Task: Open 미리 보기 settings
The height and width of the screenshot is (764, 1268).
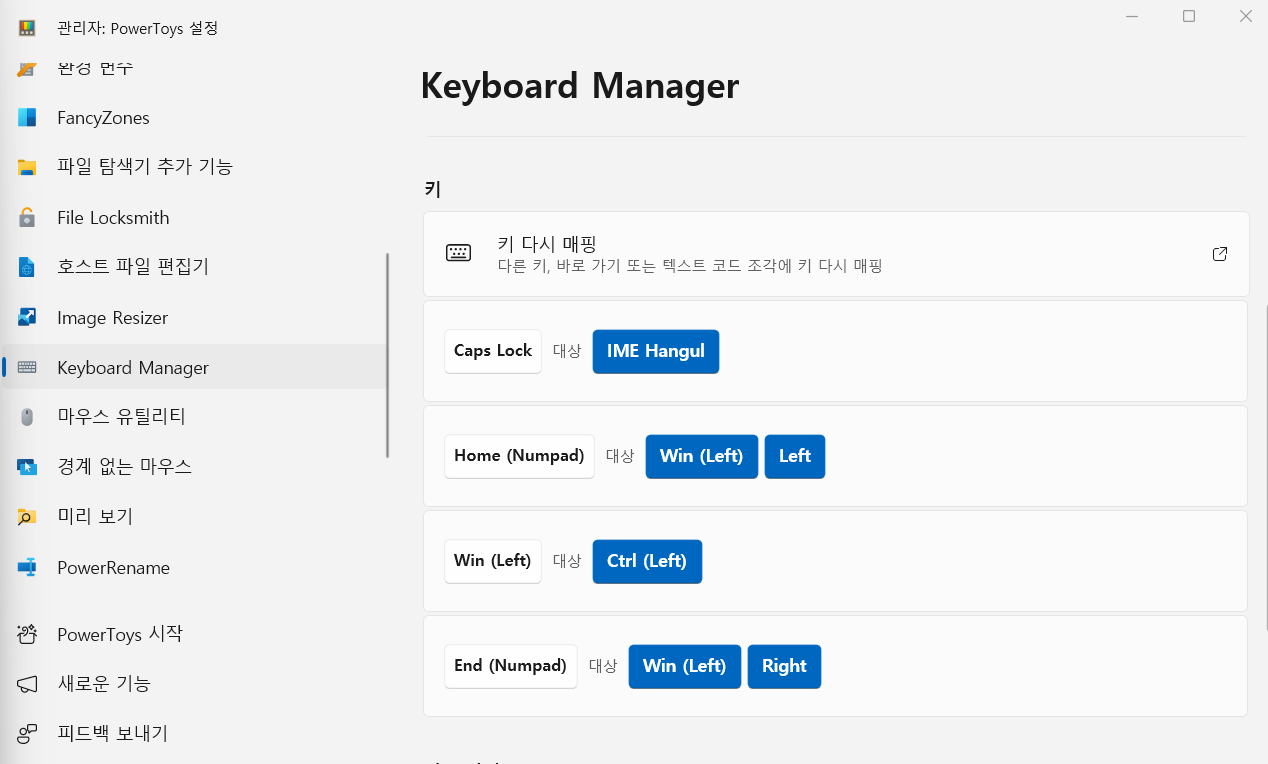Action: (x=195, y=517)
